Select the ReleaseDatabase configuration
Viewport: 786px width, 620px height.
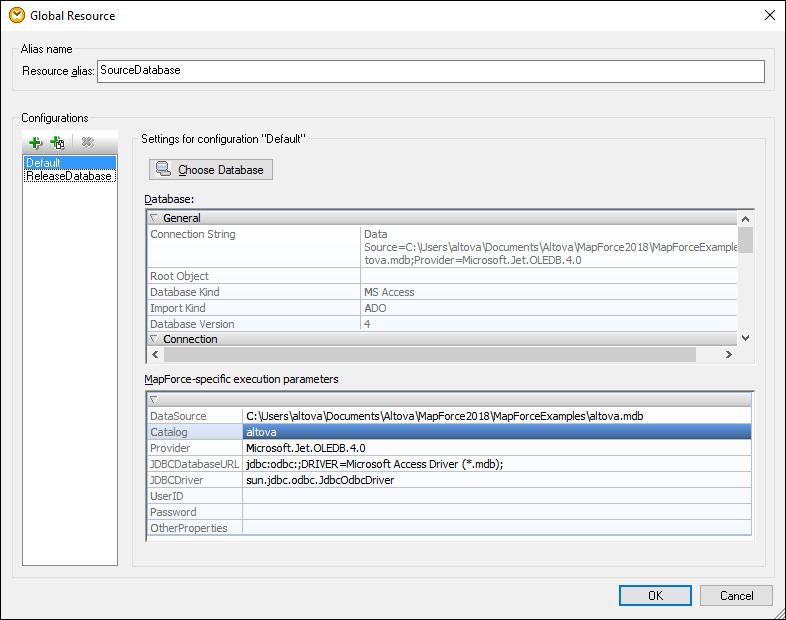pyautogui.click(x=69, y=177)
